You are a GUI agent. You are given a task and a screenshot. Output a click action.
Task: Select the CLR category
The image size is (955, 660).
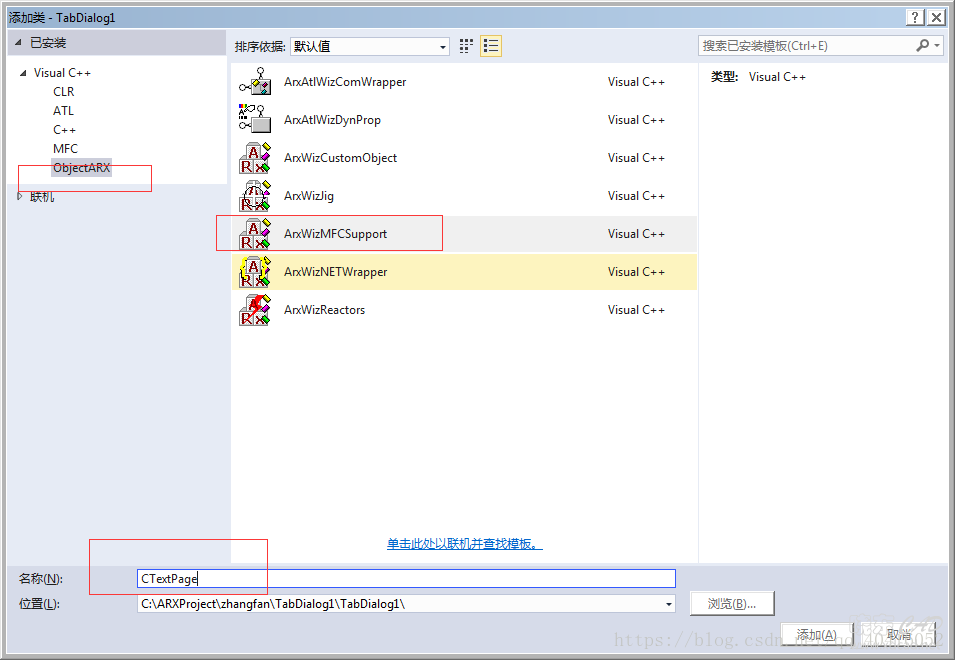click(64, 92)
